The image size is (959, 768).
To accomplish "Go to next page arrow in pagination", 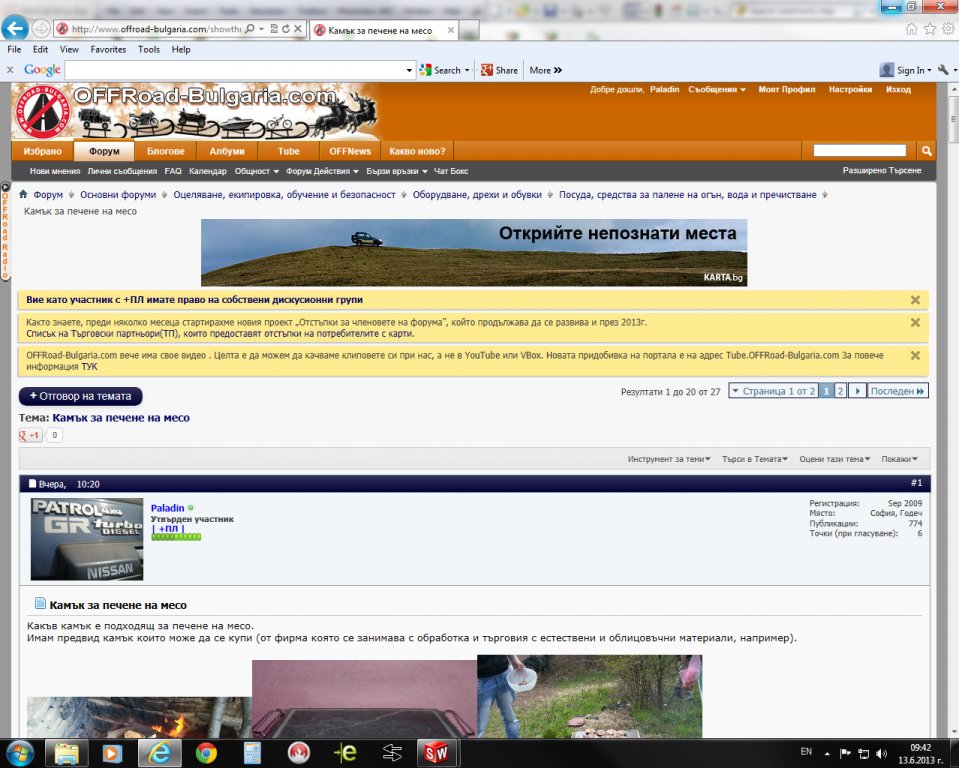I will pos(857,391).
